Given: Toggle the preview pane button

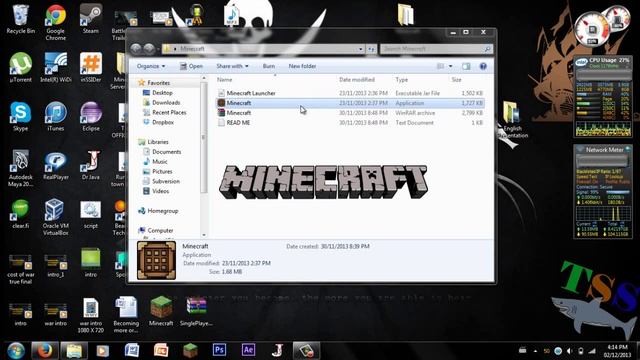Looking at the screenshot, I should click(x=466, y=66).
